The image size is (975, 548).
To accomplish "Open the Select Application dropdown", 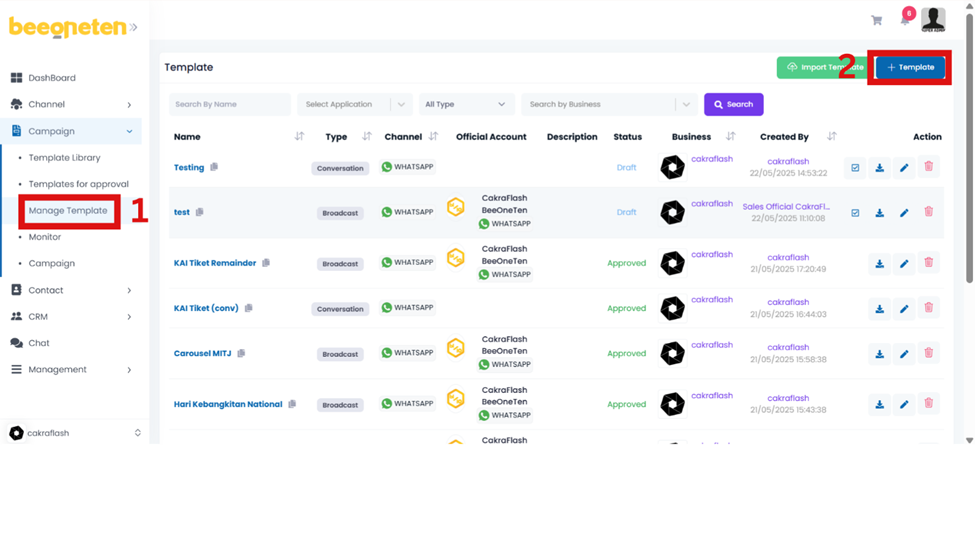I will (x=355, y=104).
